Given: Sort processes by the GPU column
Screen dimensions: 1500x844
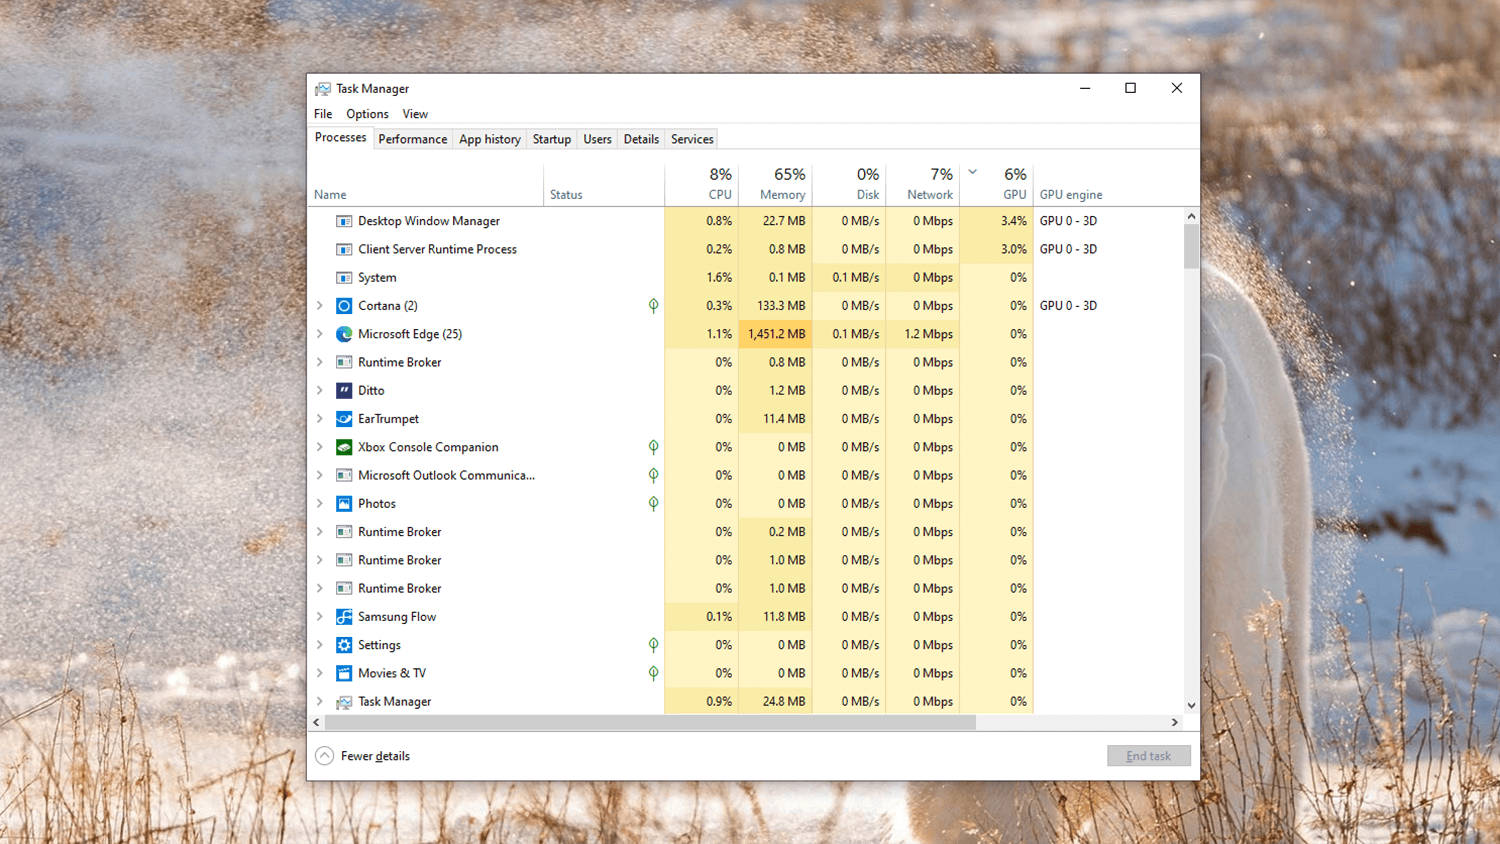Looking at the screenshot, I should (x=997, y=184).
